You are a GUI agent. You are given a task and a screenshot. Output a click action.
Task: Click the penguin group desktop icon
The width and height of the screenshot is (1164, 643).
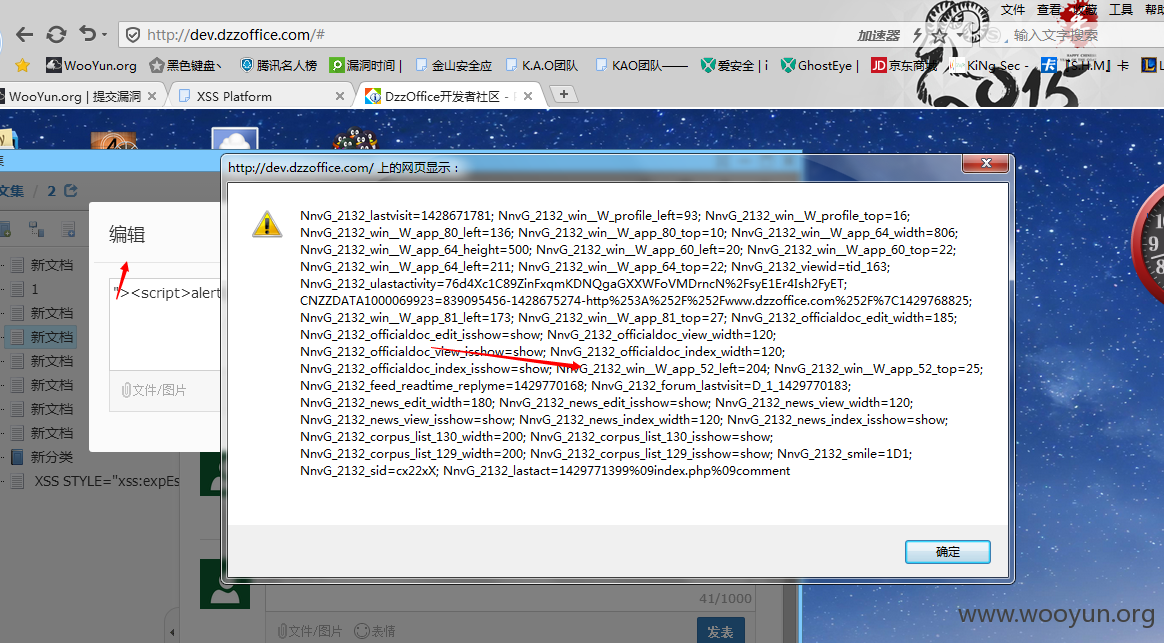(x=355, y=138)
